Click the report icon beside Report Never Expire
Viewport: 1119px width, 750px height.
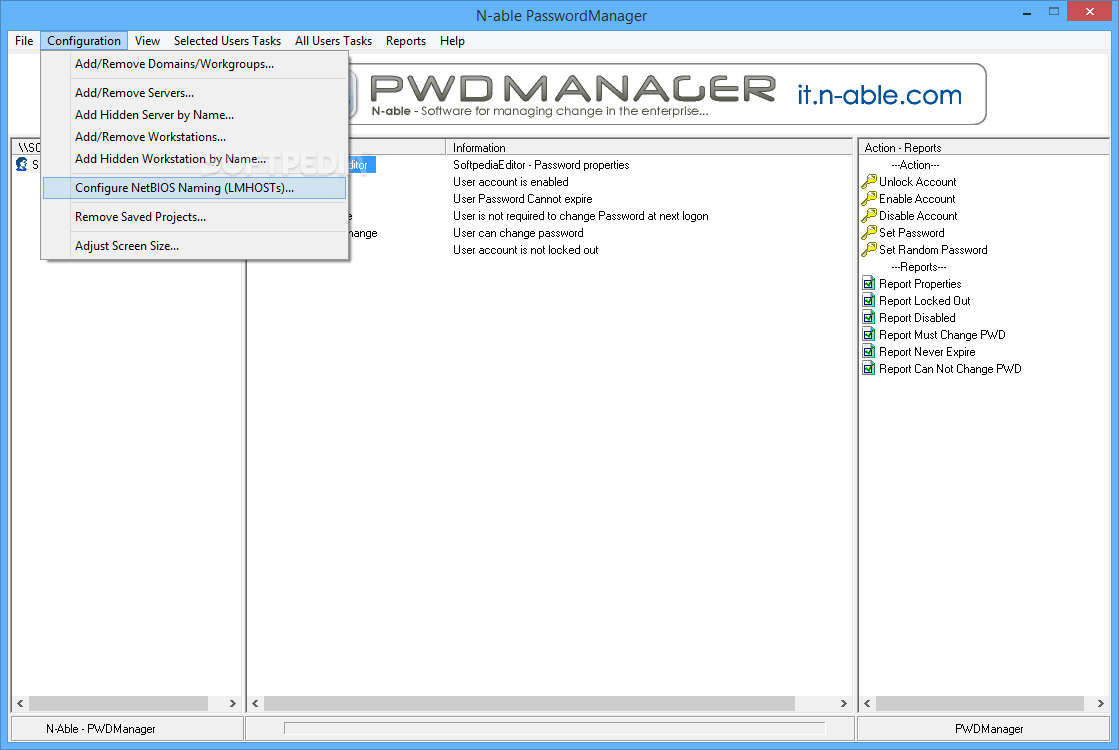click(869, 352)
